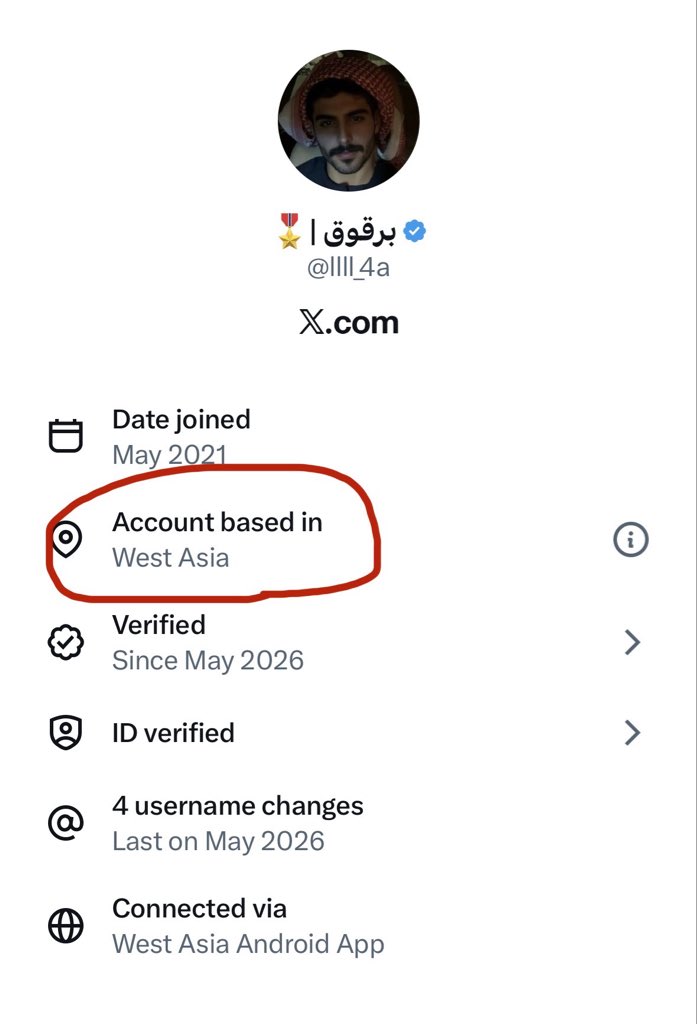
Task: Click the location pin icon
Action: (x=66, y=539)
